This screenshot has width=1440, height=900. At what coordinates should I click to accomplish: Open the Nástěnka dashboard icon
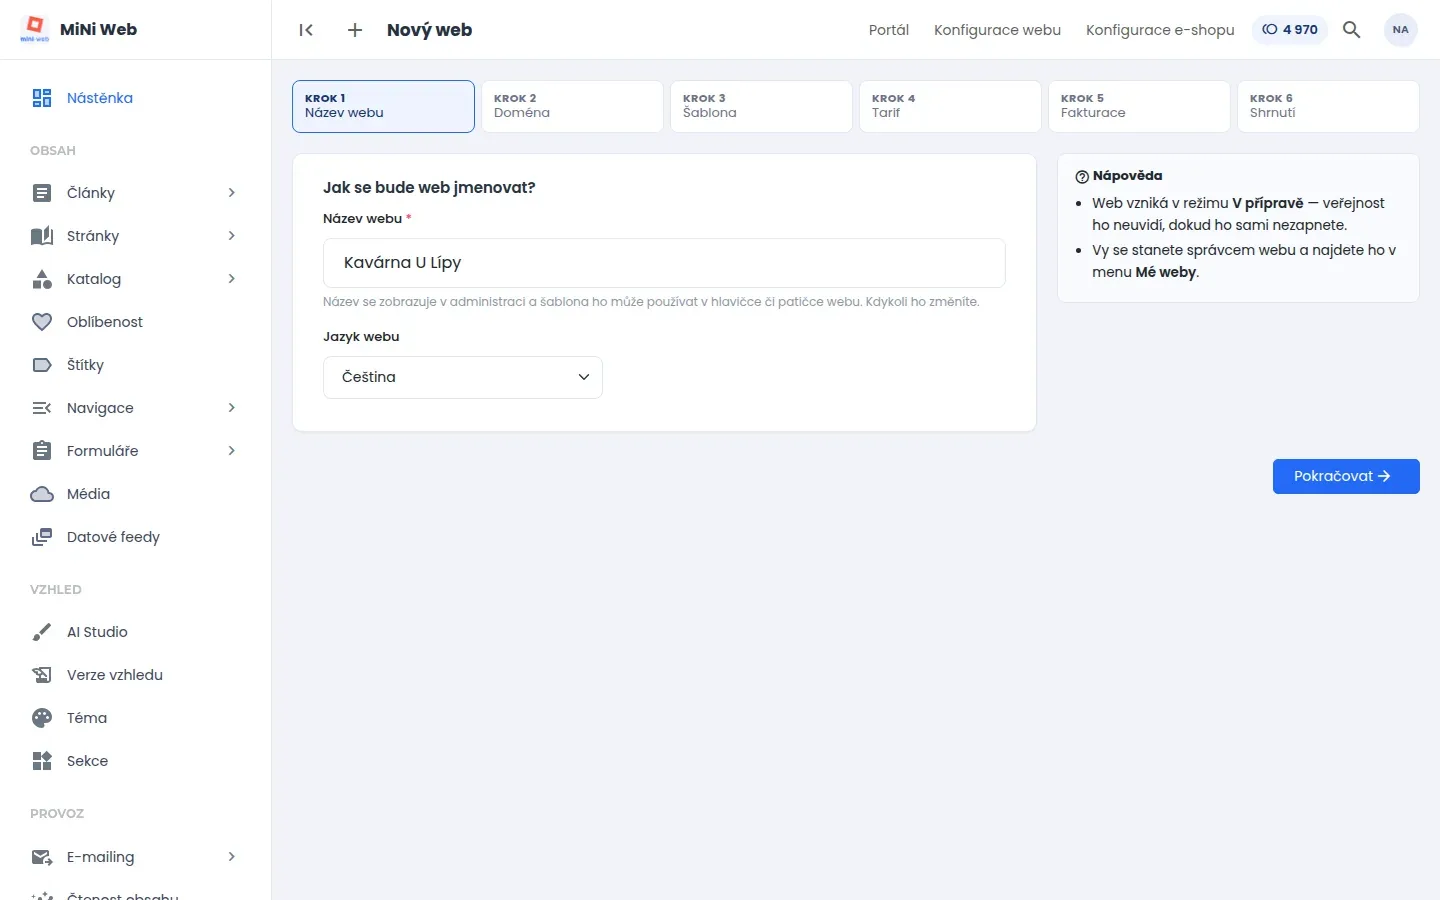tap(42, 98)
